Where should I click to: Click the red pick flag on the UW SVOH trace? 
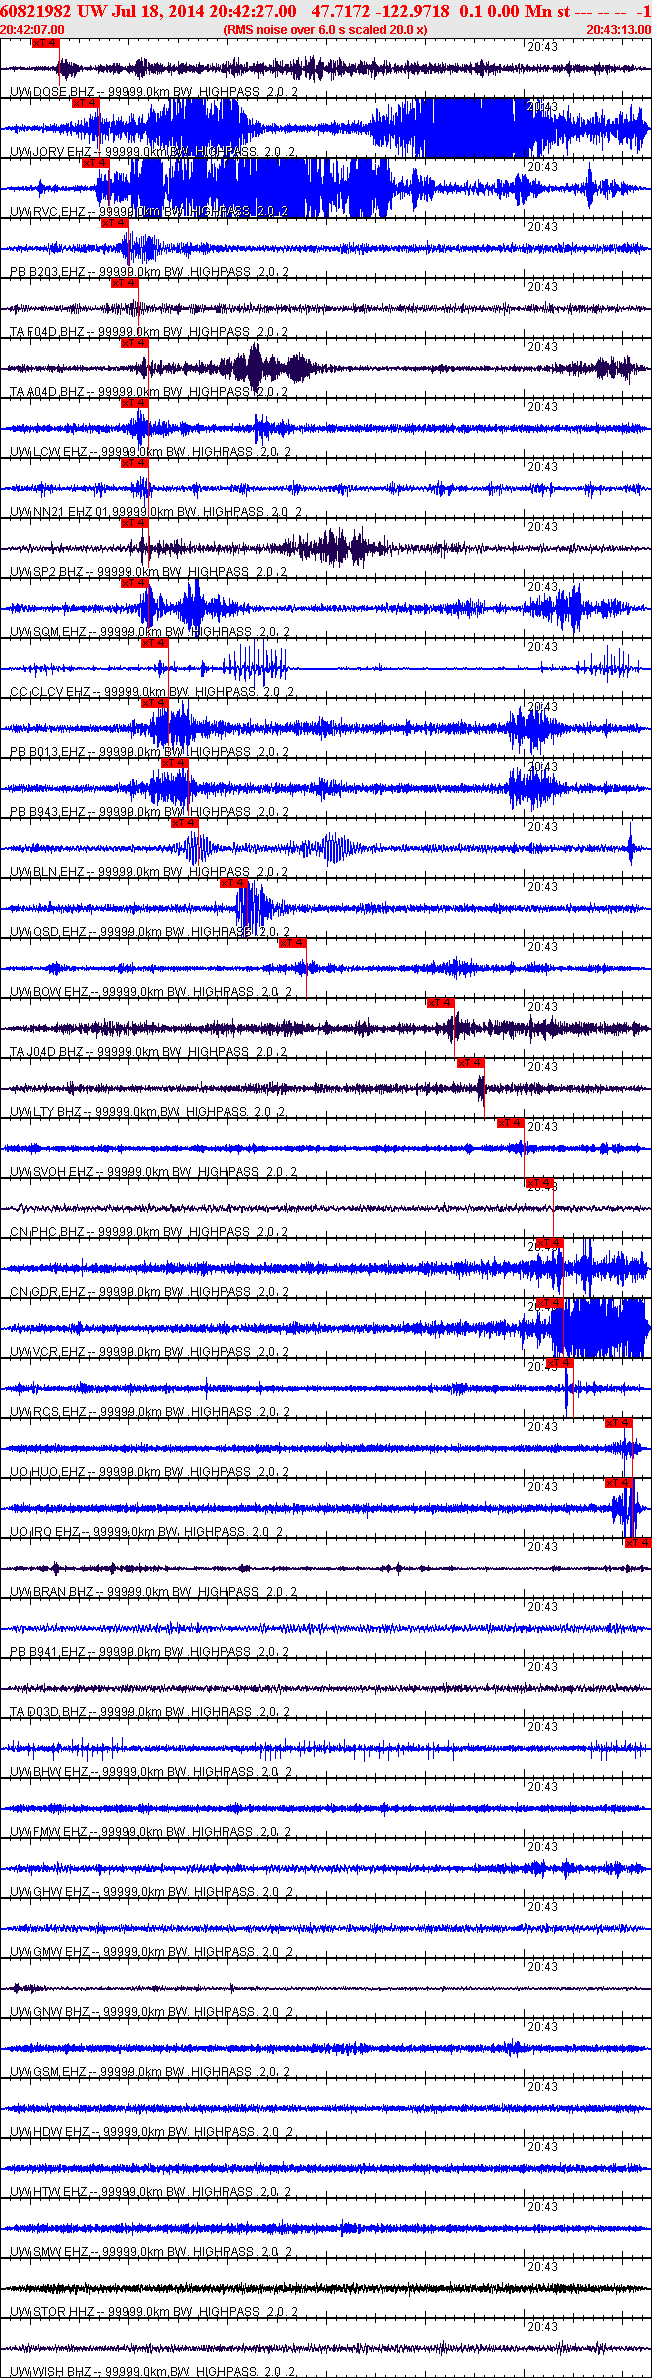511,1123
